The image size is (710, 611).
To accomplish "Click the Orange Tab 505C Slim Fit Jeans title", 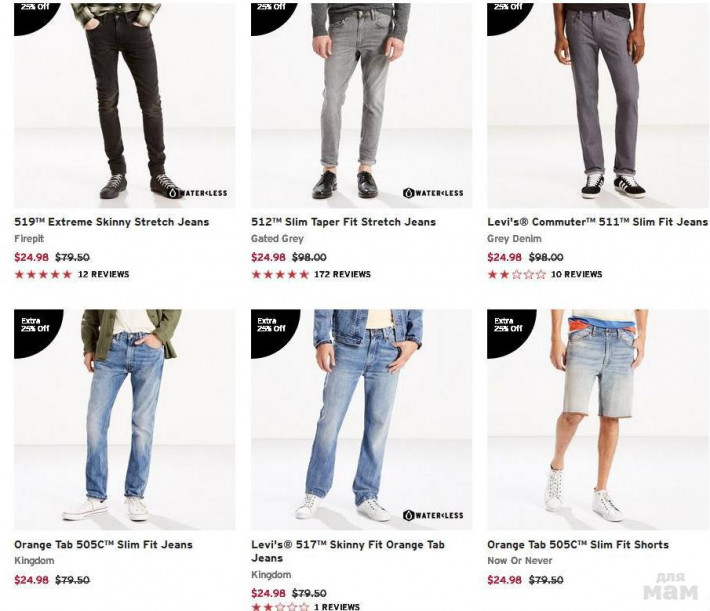I will 103,544.
